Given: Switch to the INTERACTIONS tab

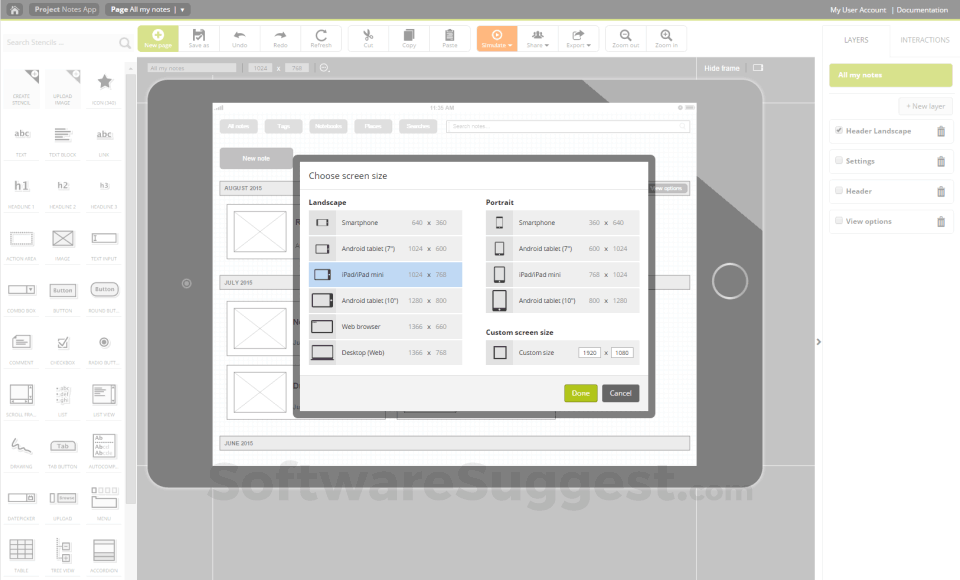Looking at the screenshot, I should point(924,40).
